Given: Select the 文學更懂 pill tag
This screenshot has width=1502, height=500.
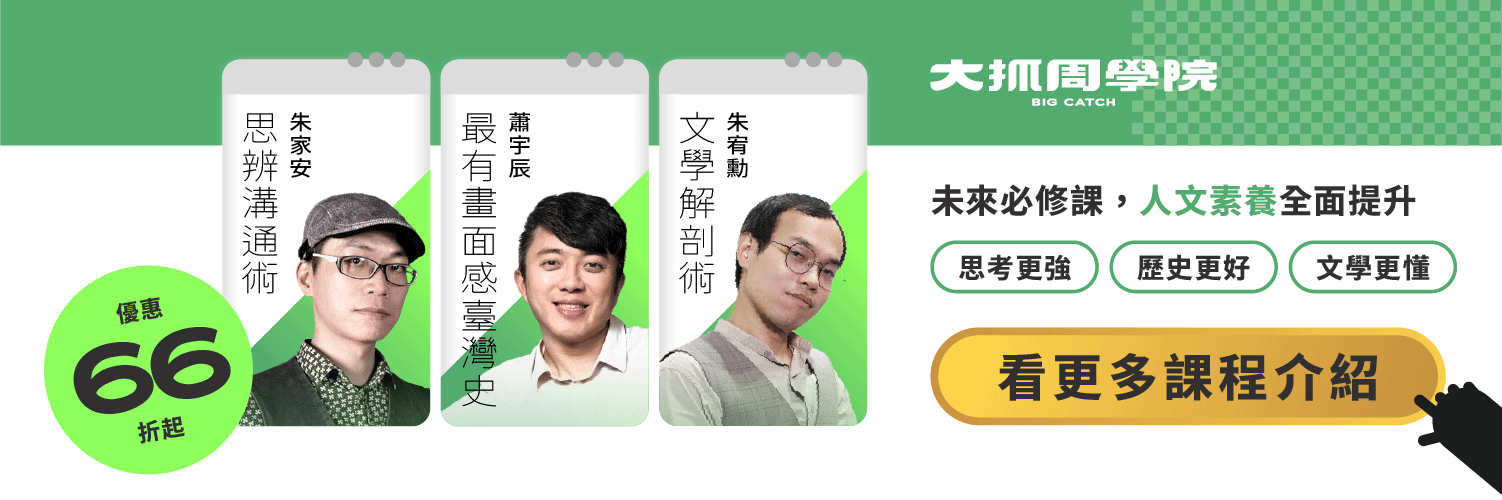Looking at the screenshot, I should pos(1372,267).
